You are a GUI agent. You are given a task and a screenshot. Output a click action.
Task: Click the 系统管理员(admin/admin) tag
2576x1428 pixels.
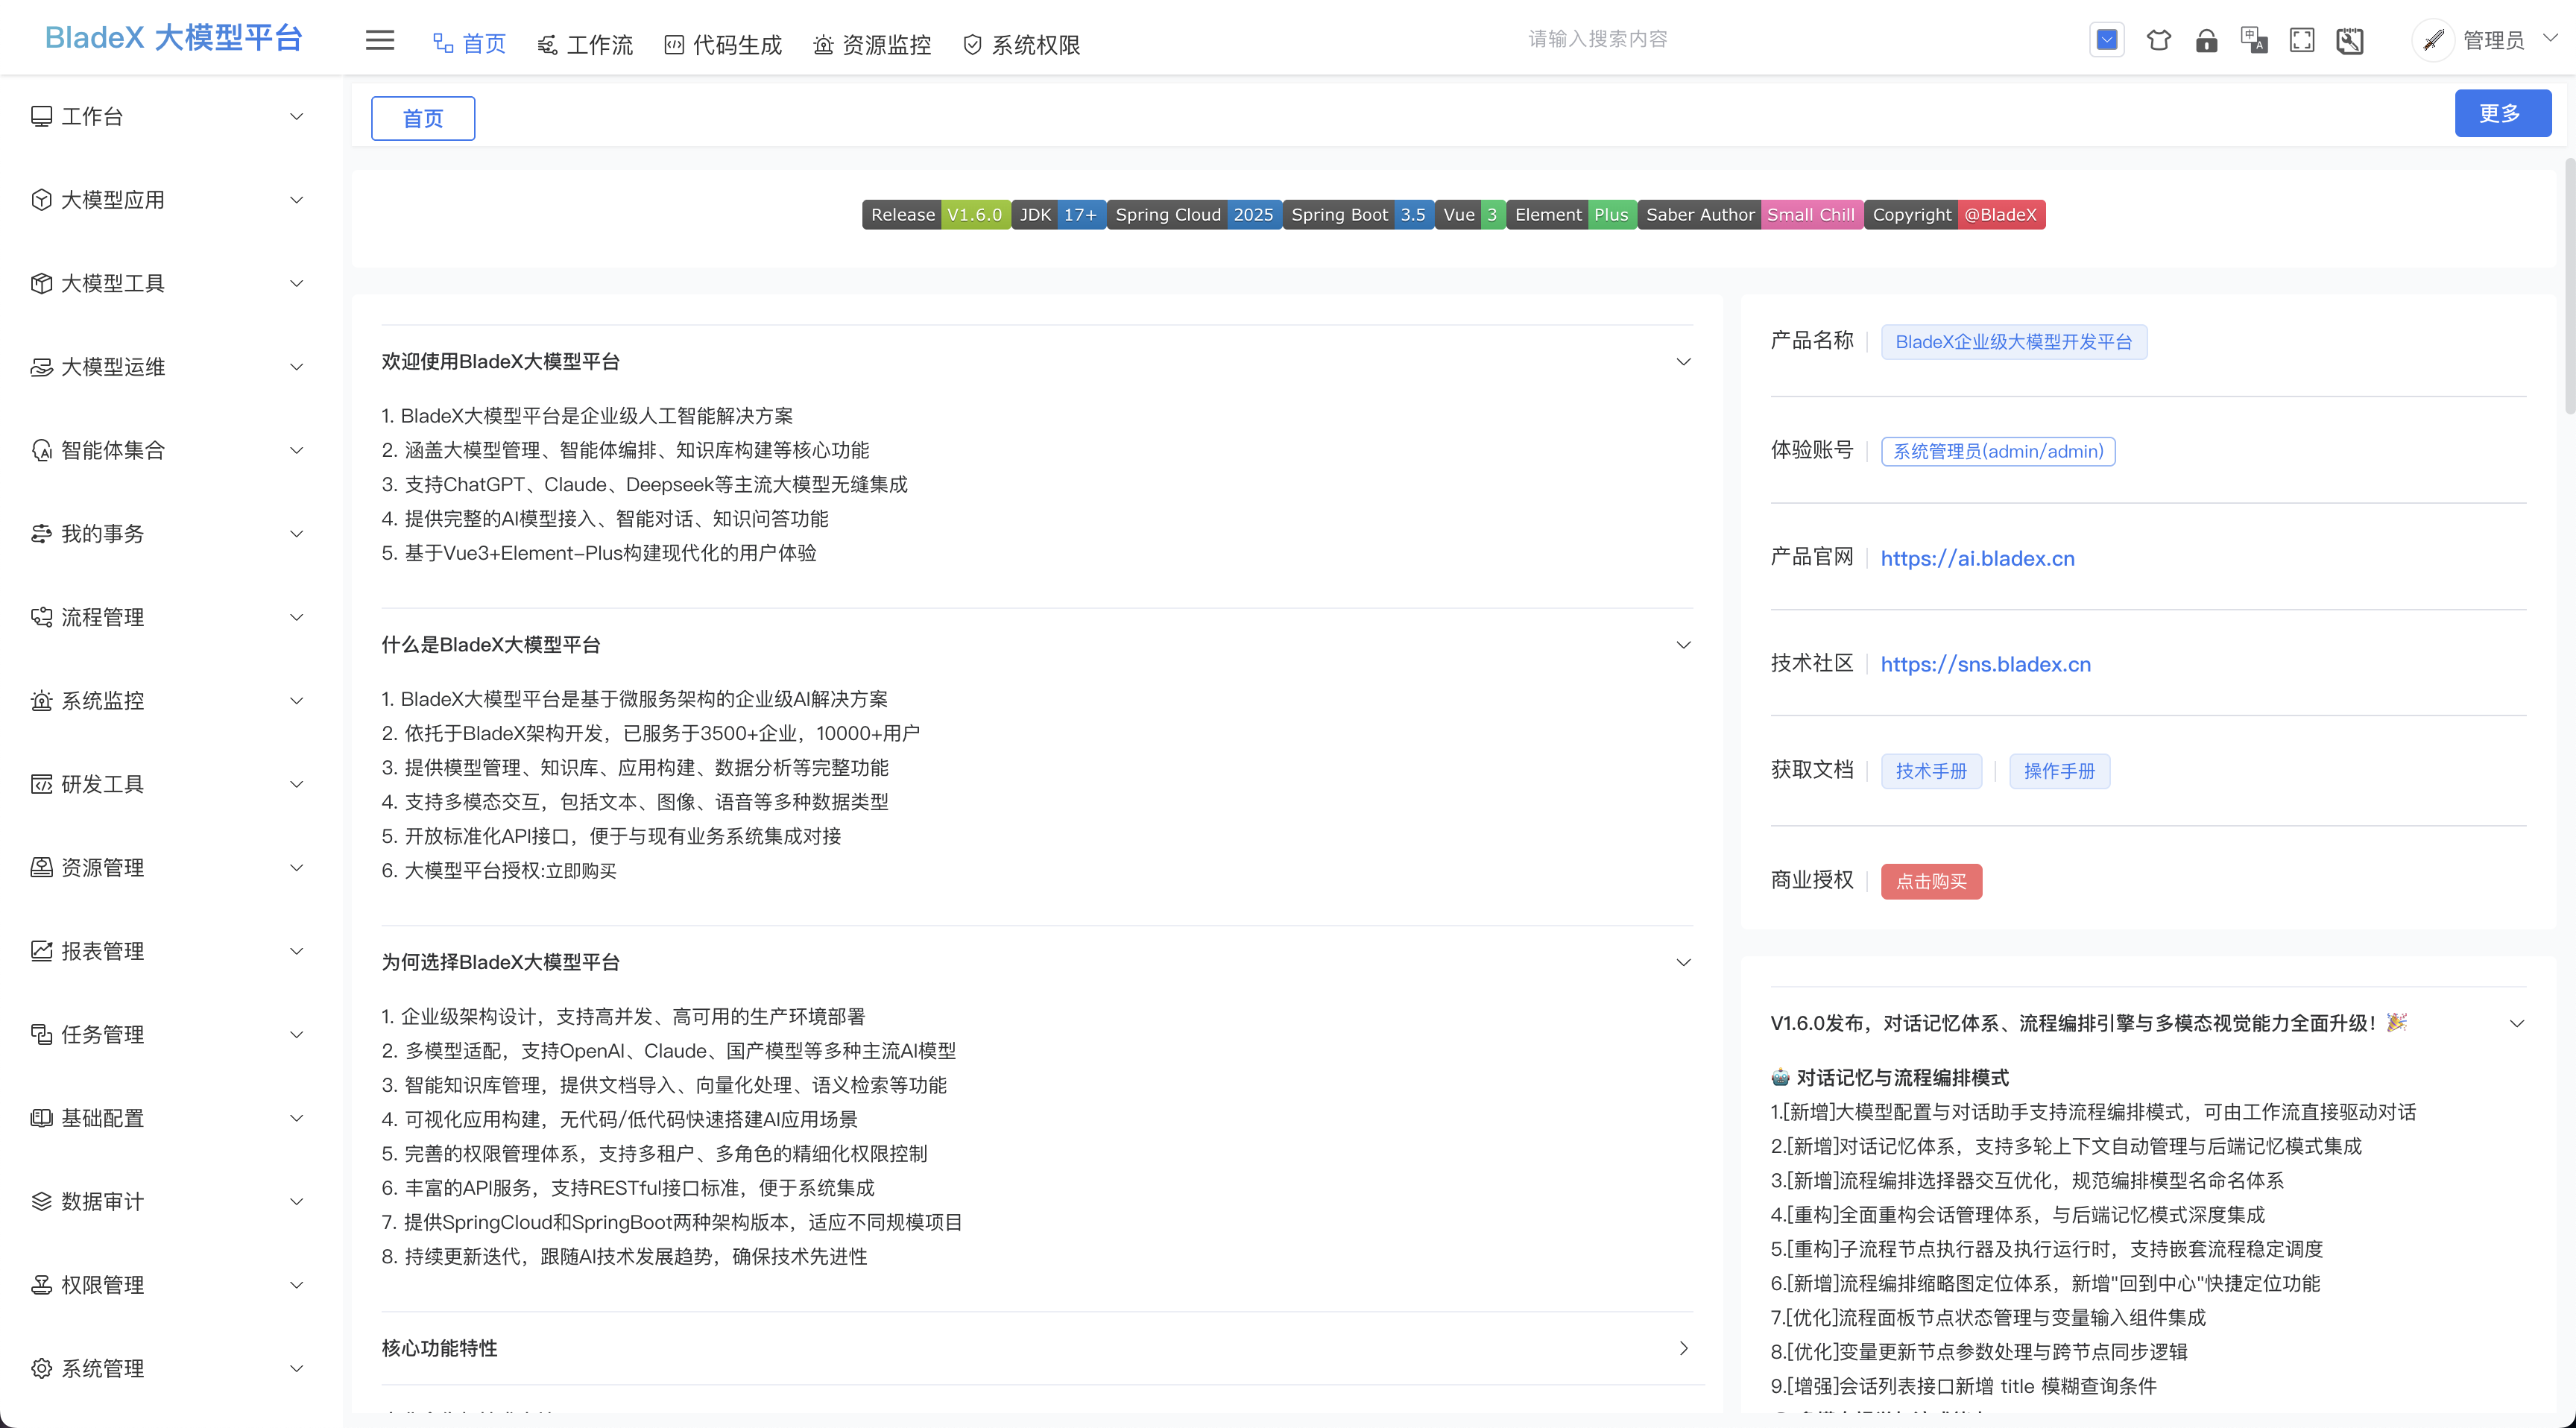pyautogui.click(x=1998, y=451)
